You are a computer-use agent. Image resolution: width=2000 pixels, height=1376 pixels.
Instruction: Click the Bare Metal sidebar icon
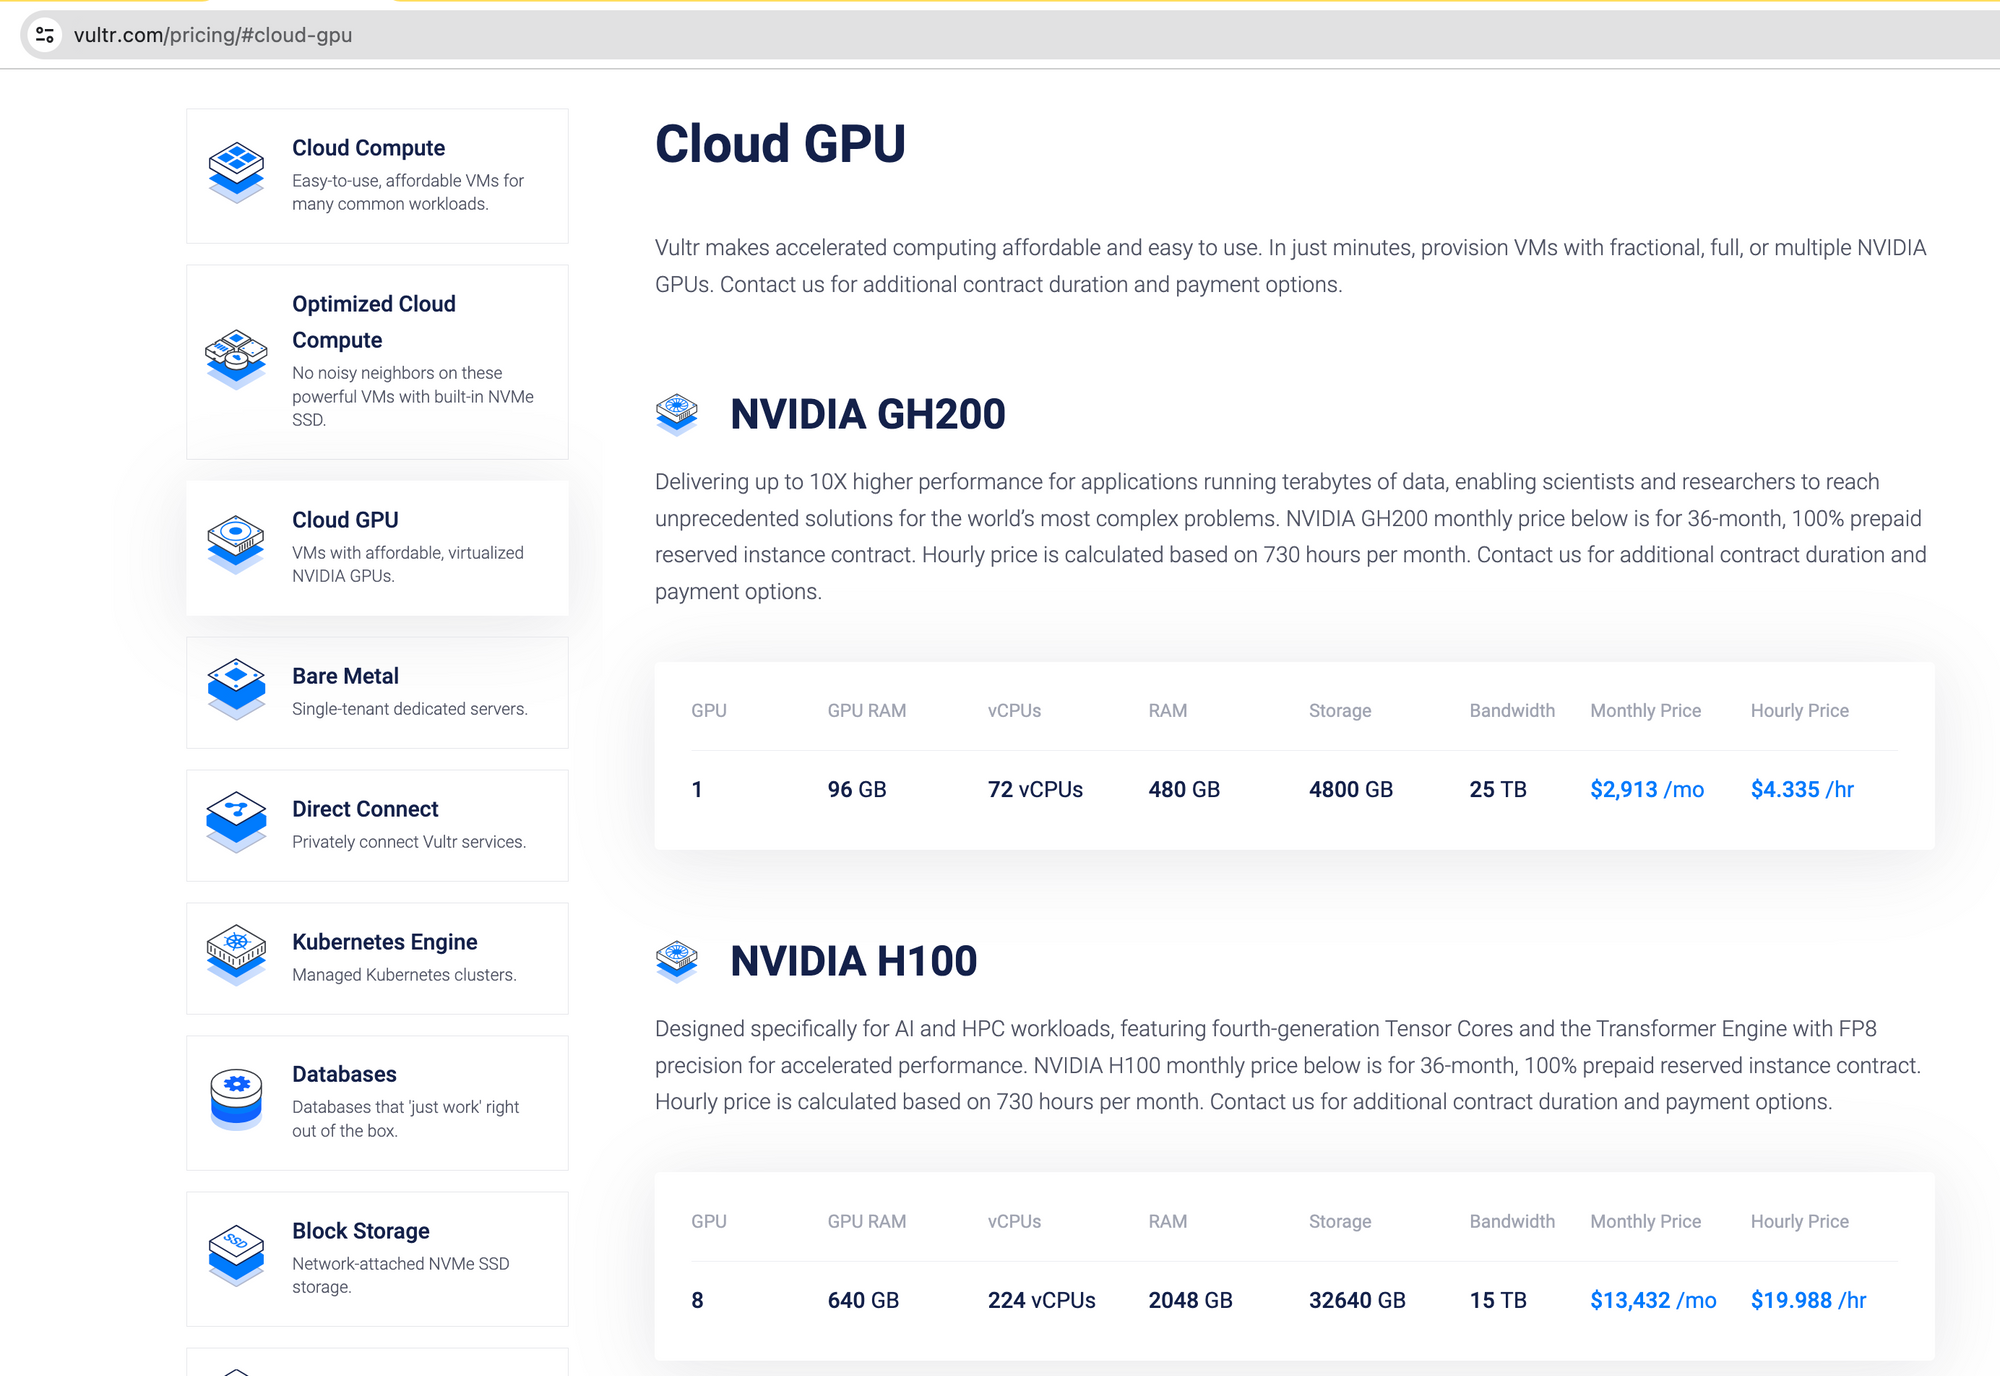(236, 688)
